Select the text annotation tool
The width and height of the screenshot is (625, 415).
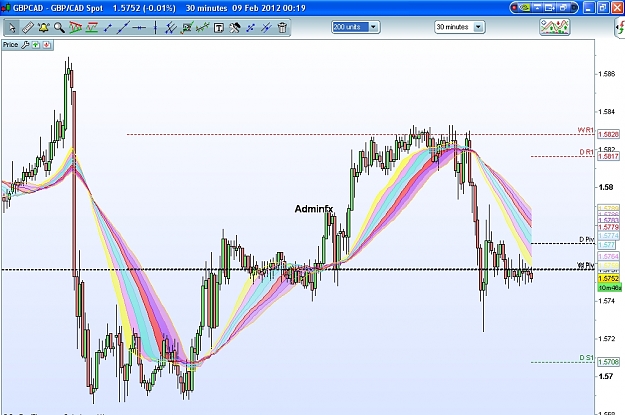(218, 28)
